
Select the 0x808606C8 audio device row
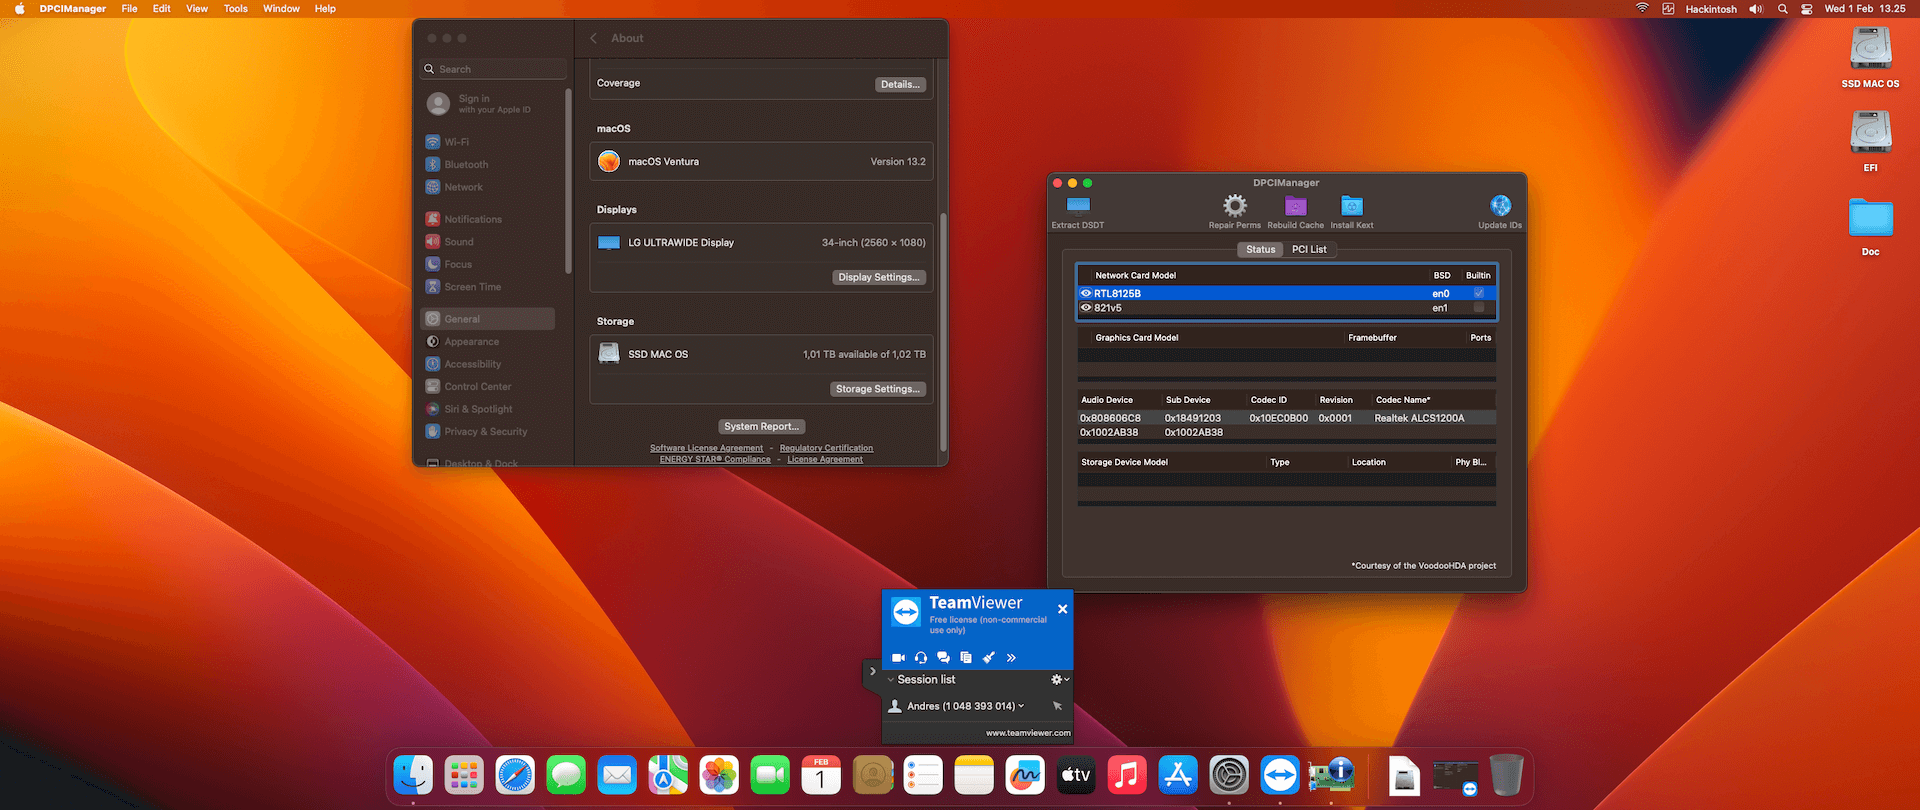1286,418
